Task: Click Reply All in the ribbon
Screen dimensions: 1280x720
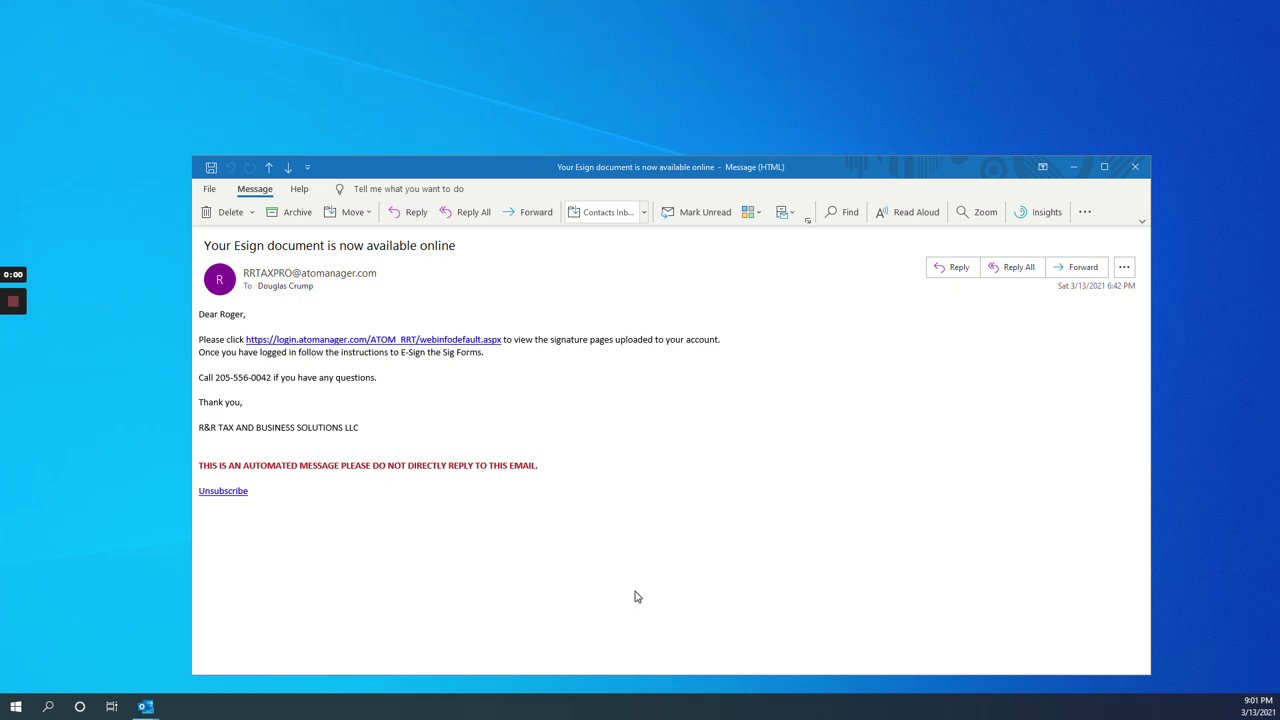Action: click(465, 212)
